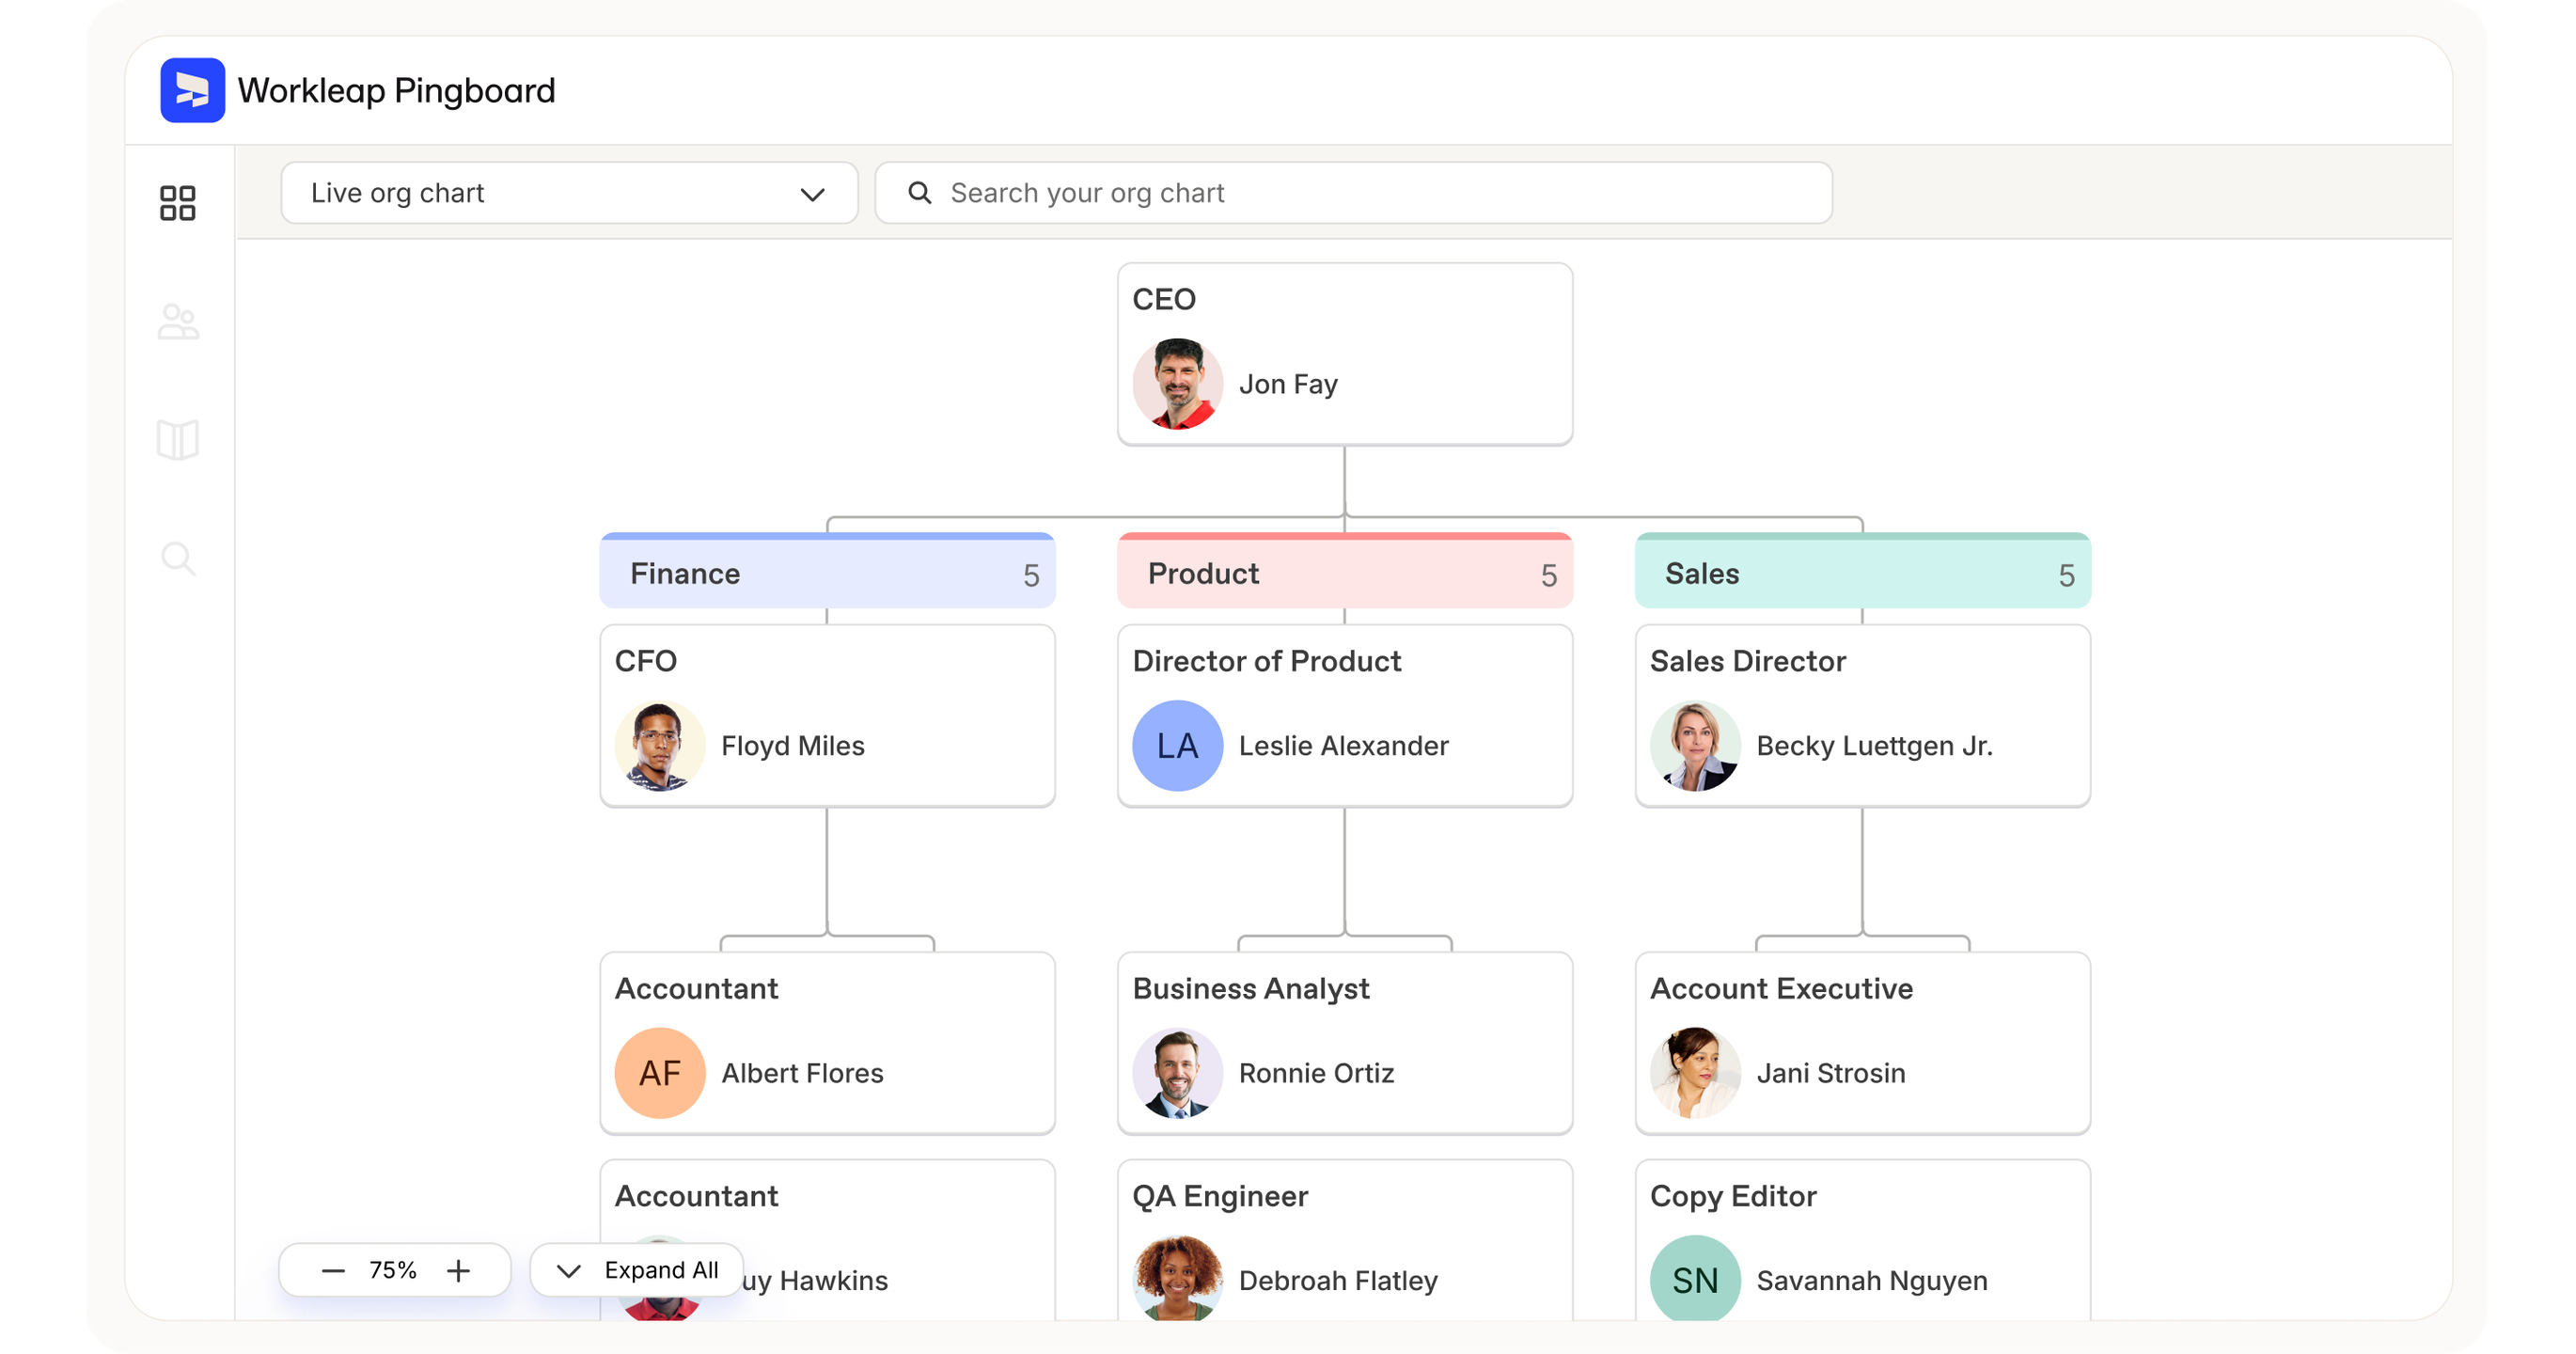This screenshot has height=1354, width=2576.
Task: Click the SN avatar of Savannah Nguyen
Action: click(1695, 1280)
